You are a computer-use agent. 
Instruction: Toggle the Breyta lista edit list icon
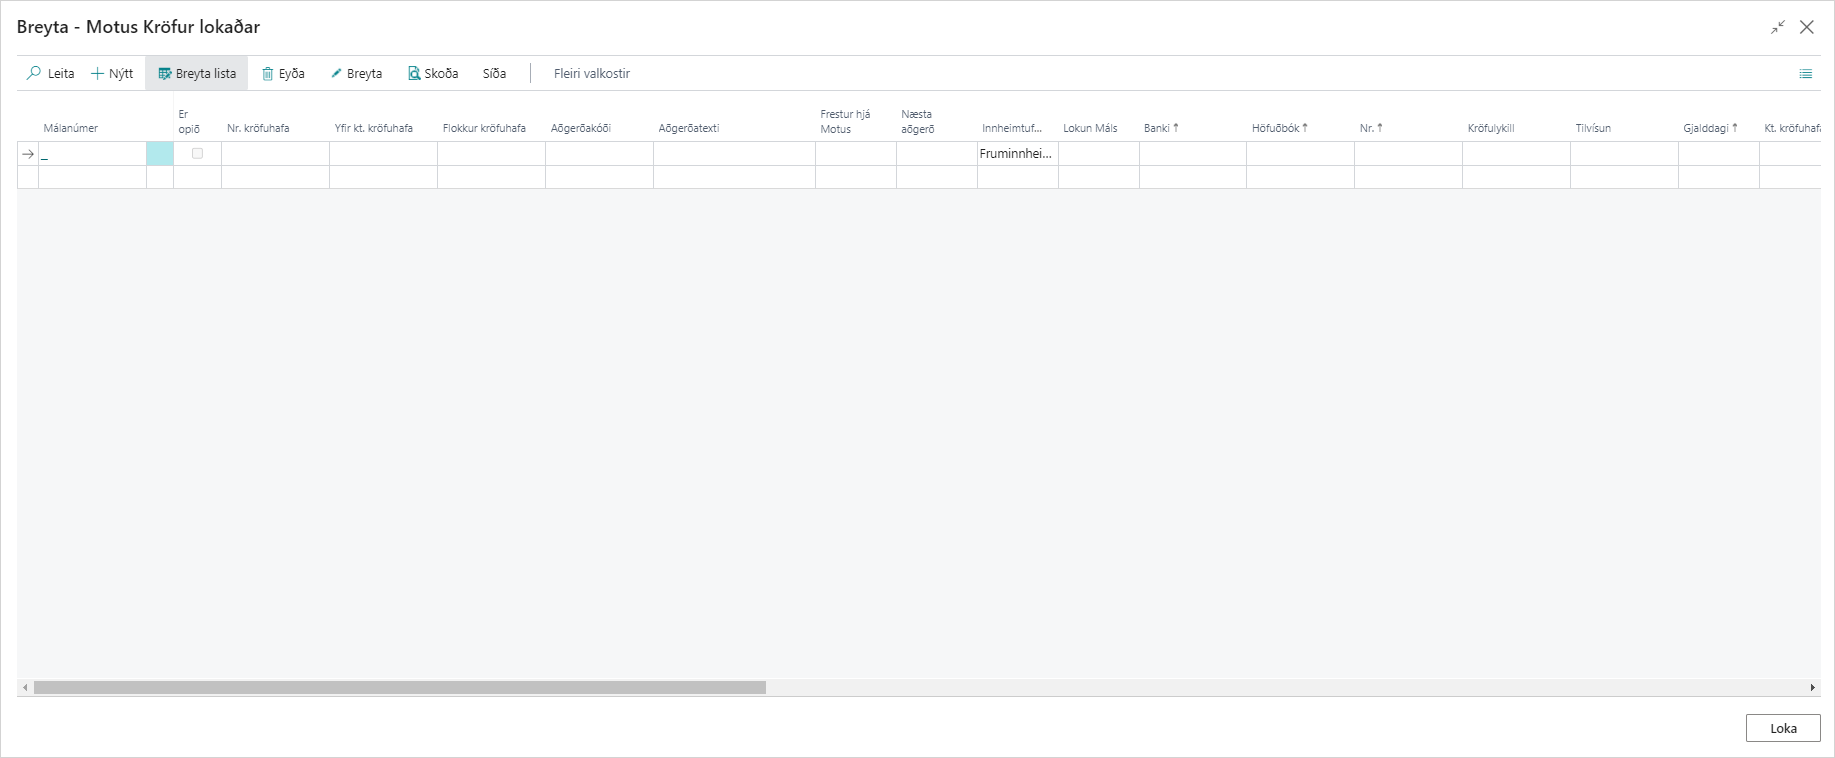165,74
